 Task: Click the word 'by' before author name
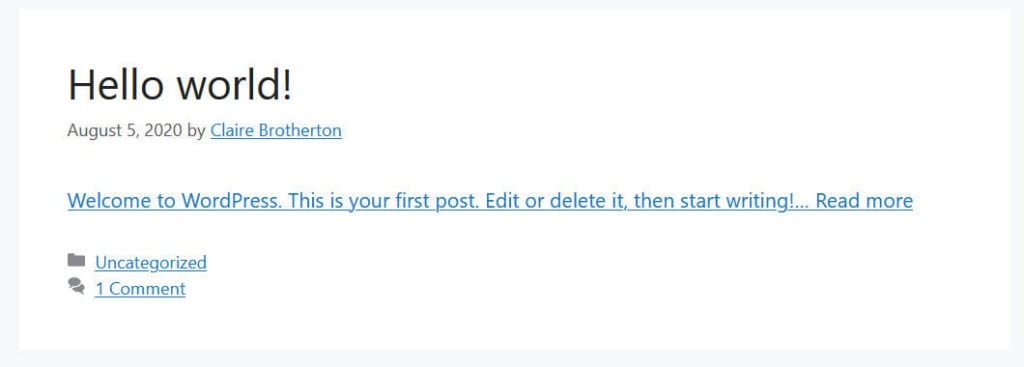[196, 131]
